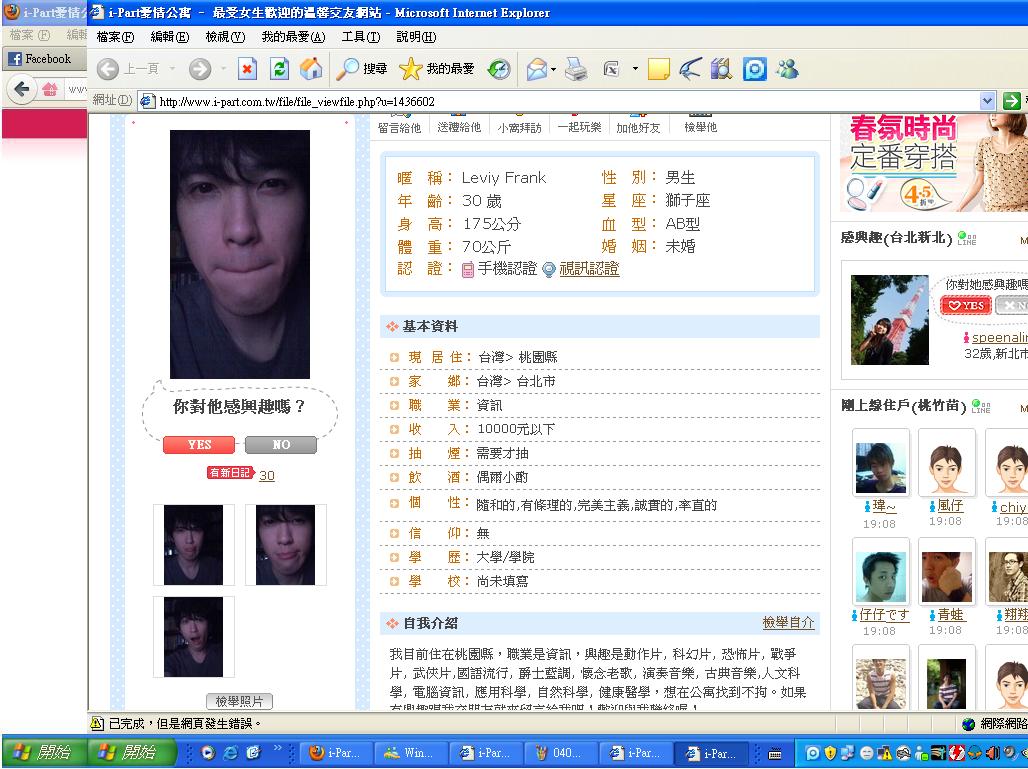This screenshot has width=1028, height=769.
Task: Go to the Home page icon
Action: point(311,69)
